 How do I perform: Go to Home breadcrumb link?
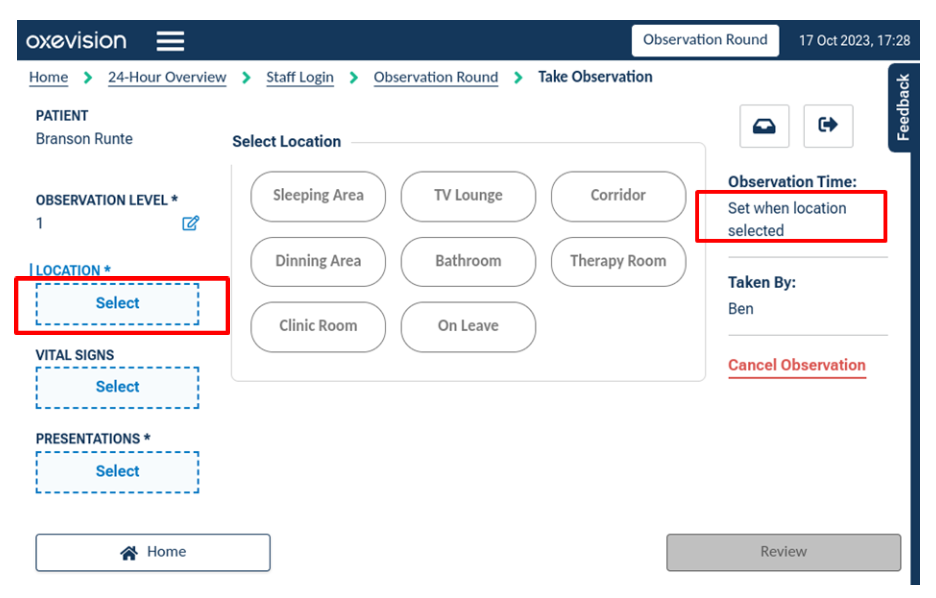coord(48,77)
